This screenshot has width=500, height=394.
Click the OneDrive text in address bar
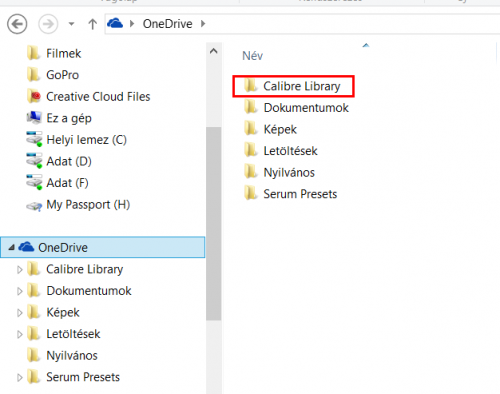click(167, 24)
